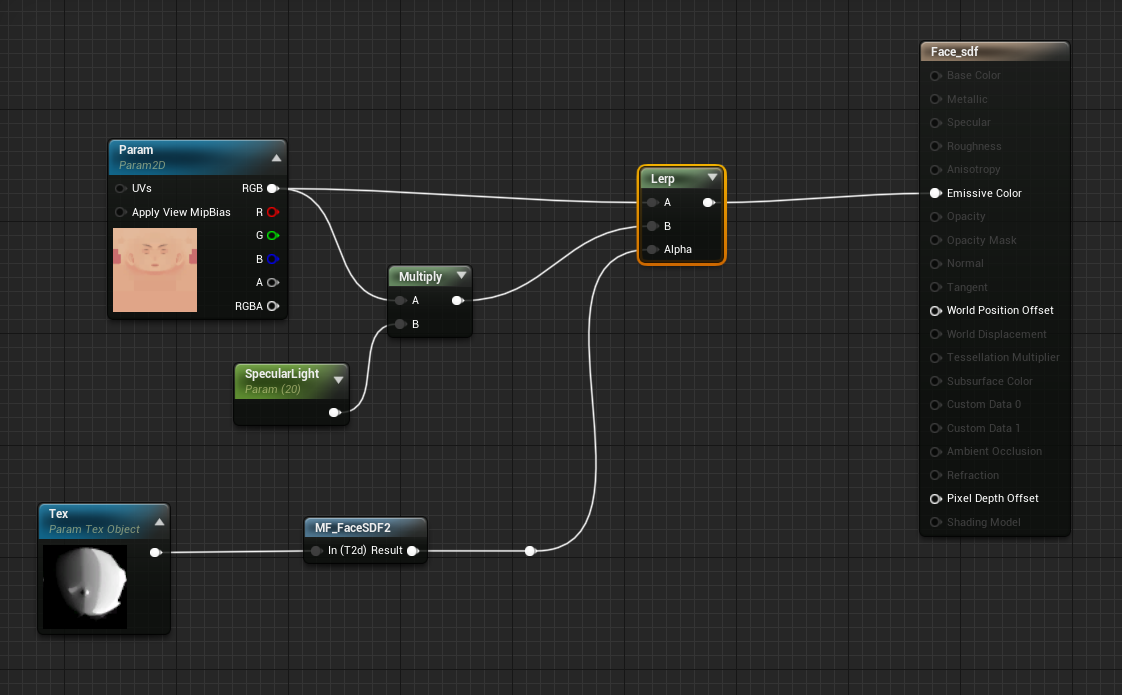Click the Emissive Color input pin on Face_sdf
1122x695 pixels.
click(x=934, y=193)
